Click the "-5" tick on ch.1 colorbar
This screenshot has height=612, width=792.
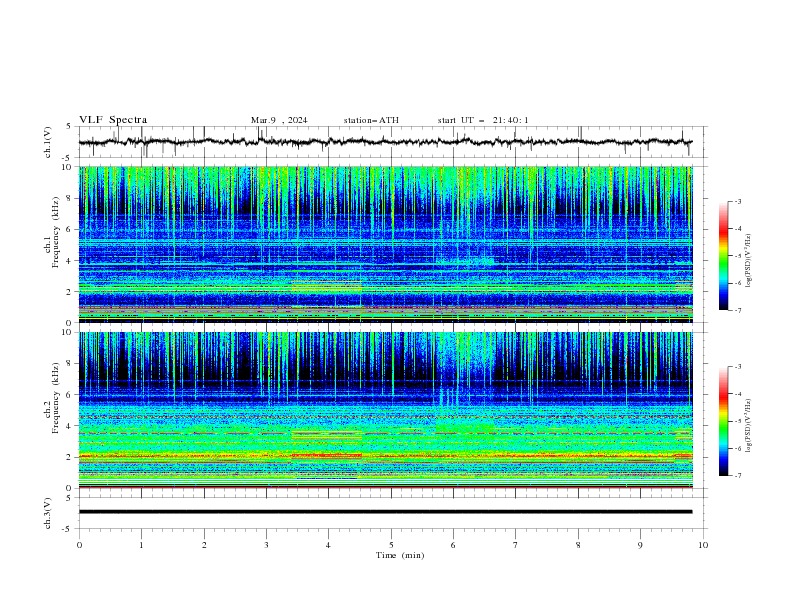click(x=738, y=256)
